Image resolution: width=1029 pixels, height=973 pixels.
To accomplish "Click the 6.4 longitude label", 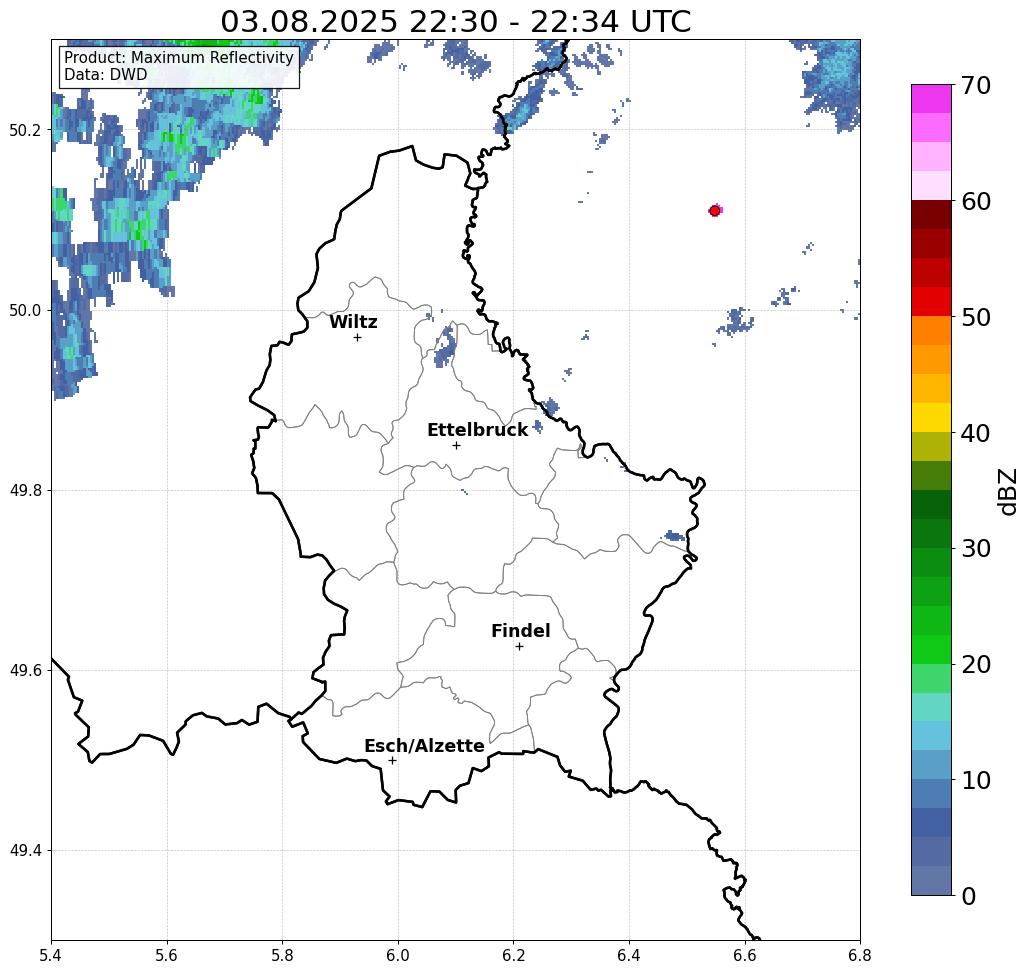I will coord(629,955).
